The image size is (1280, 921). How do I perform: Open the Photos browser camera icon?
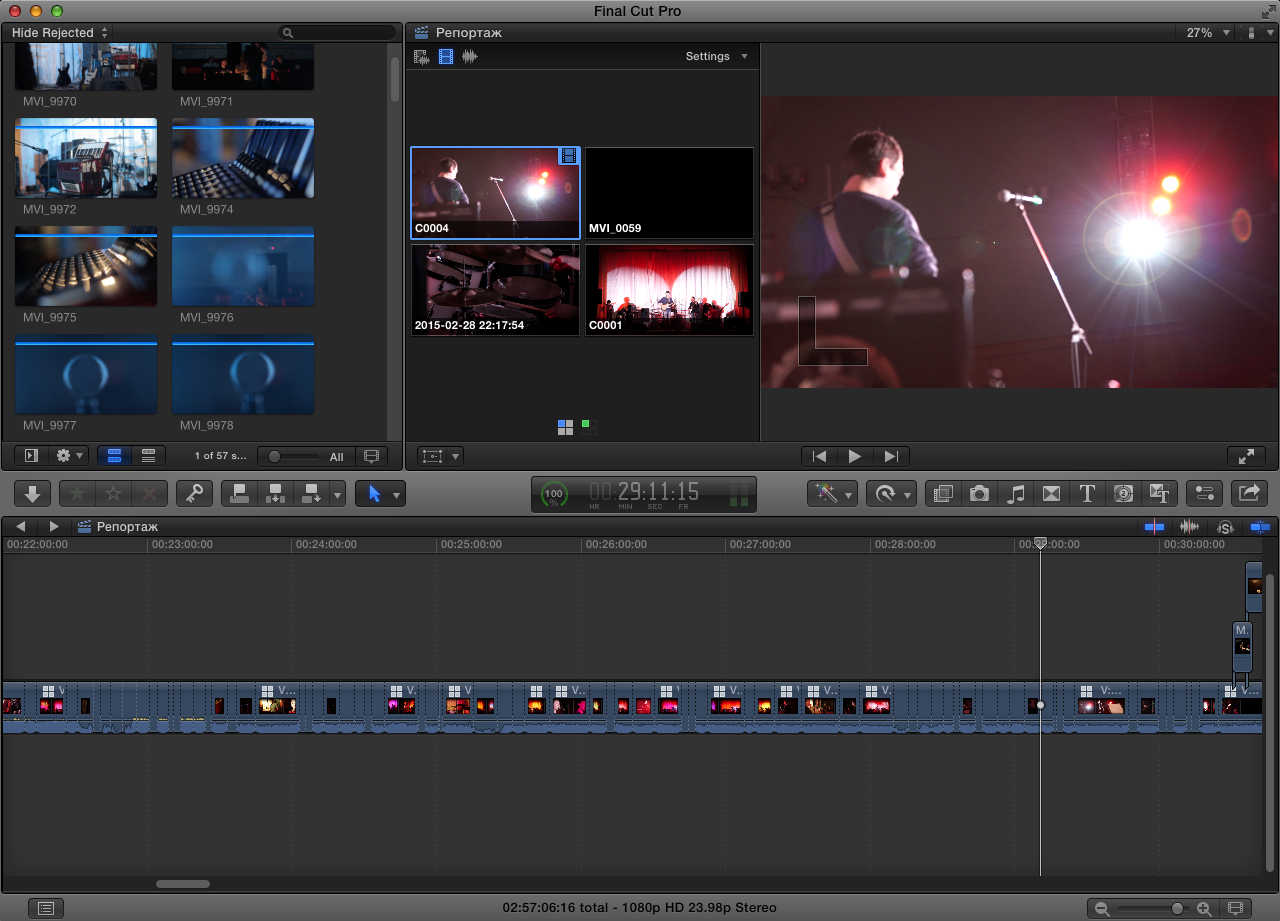tap(979, 493)
